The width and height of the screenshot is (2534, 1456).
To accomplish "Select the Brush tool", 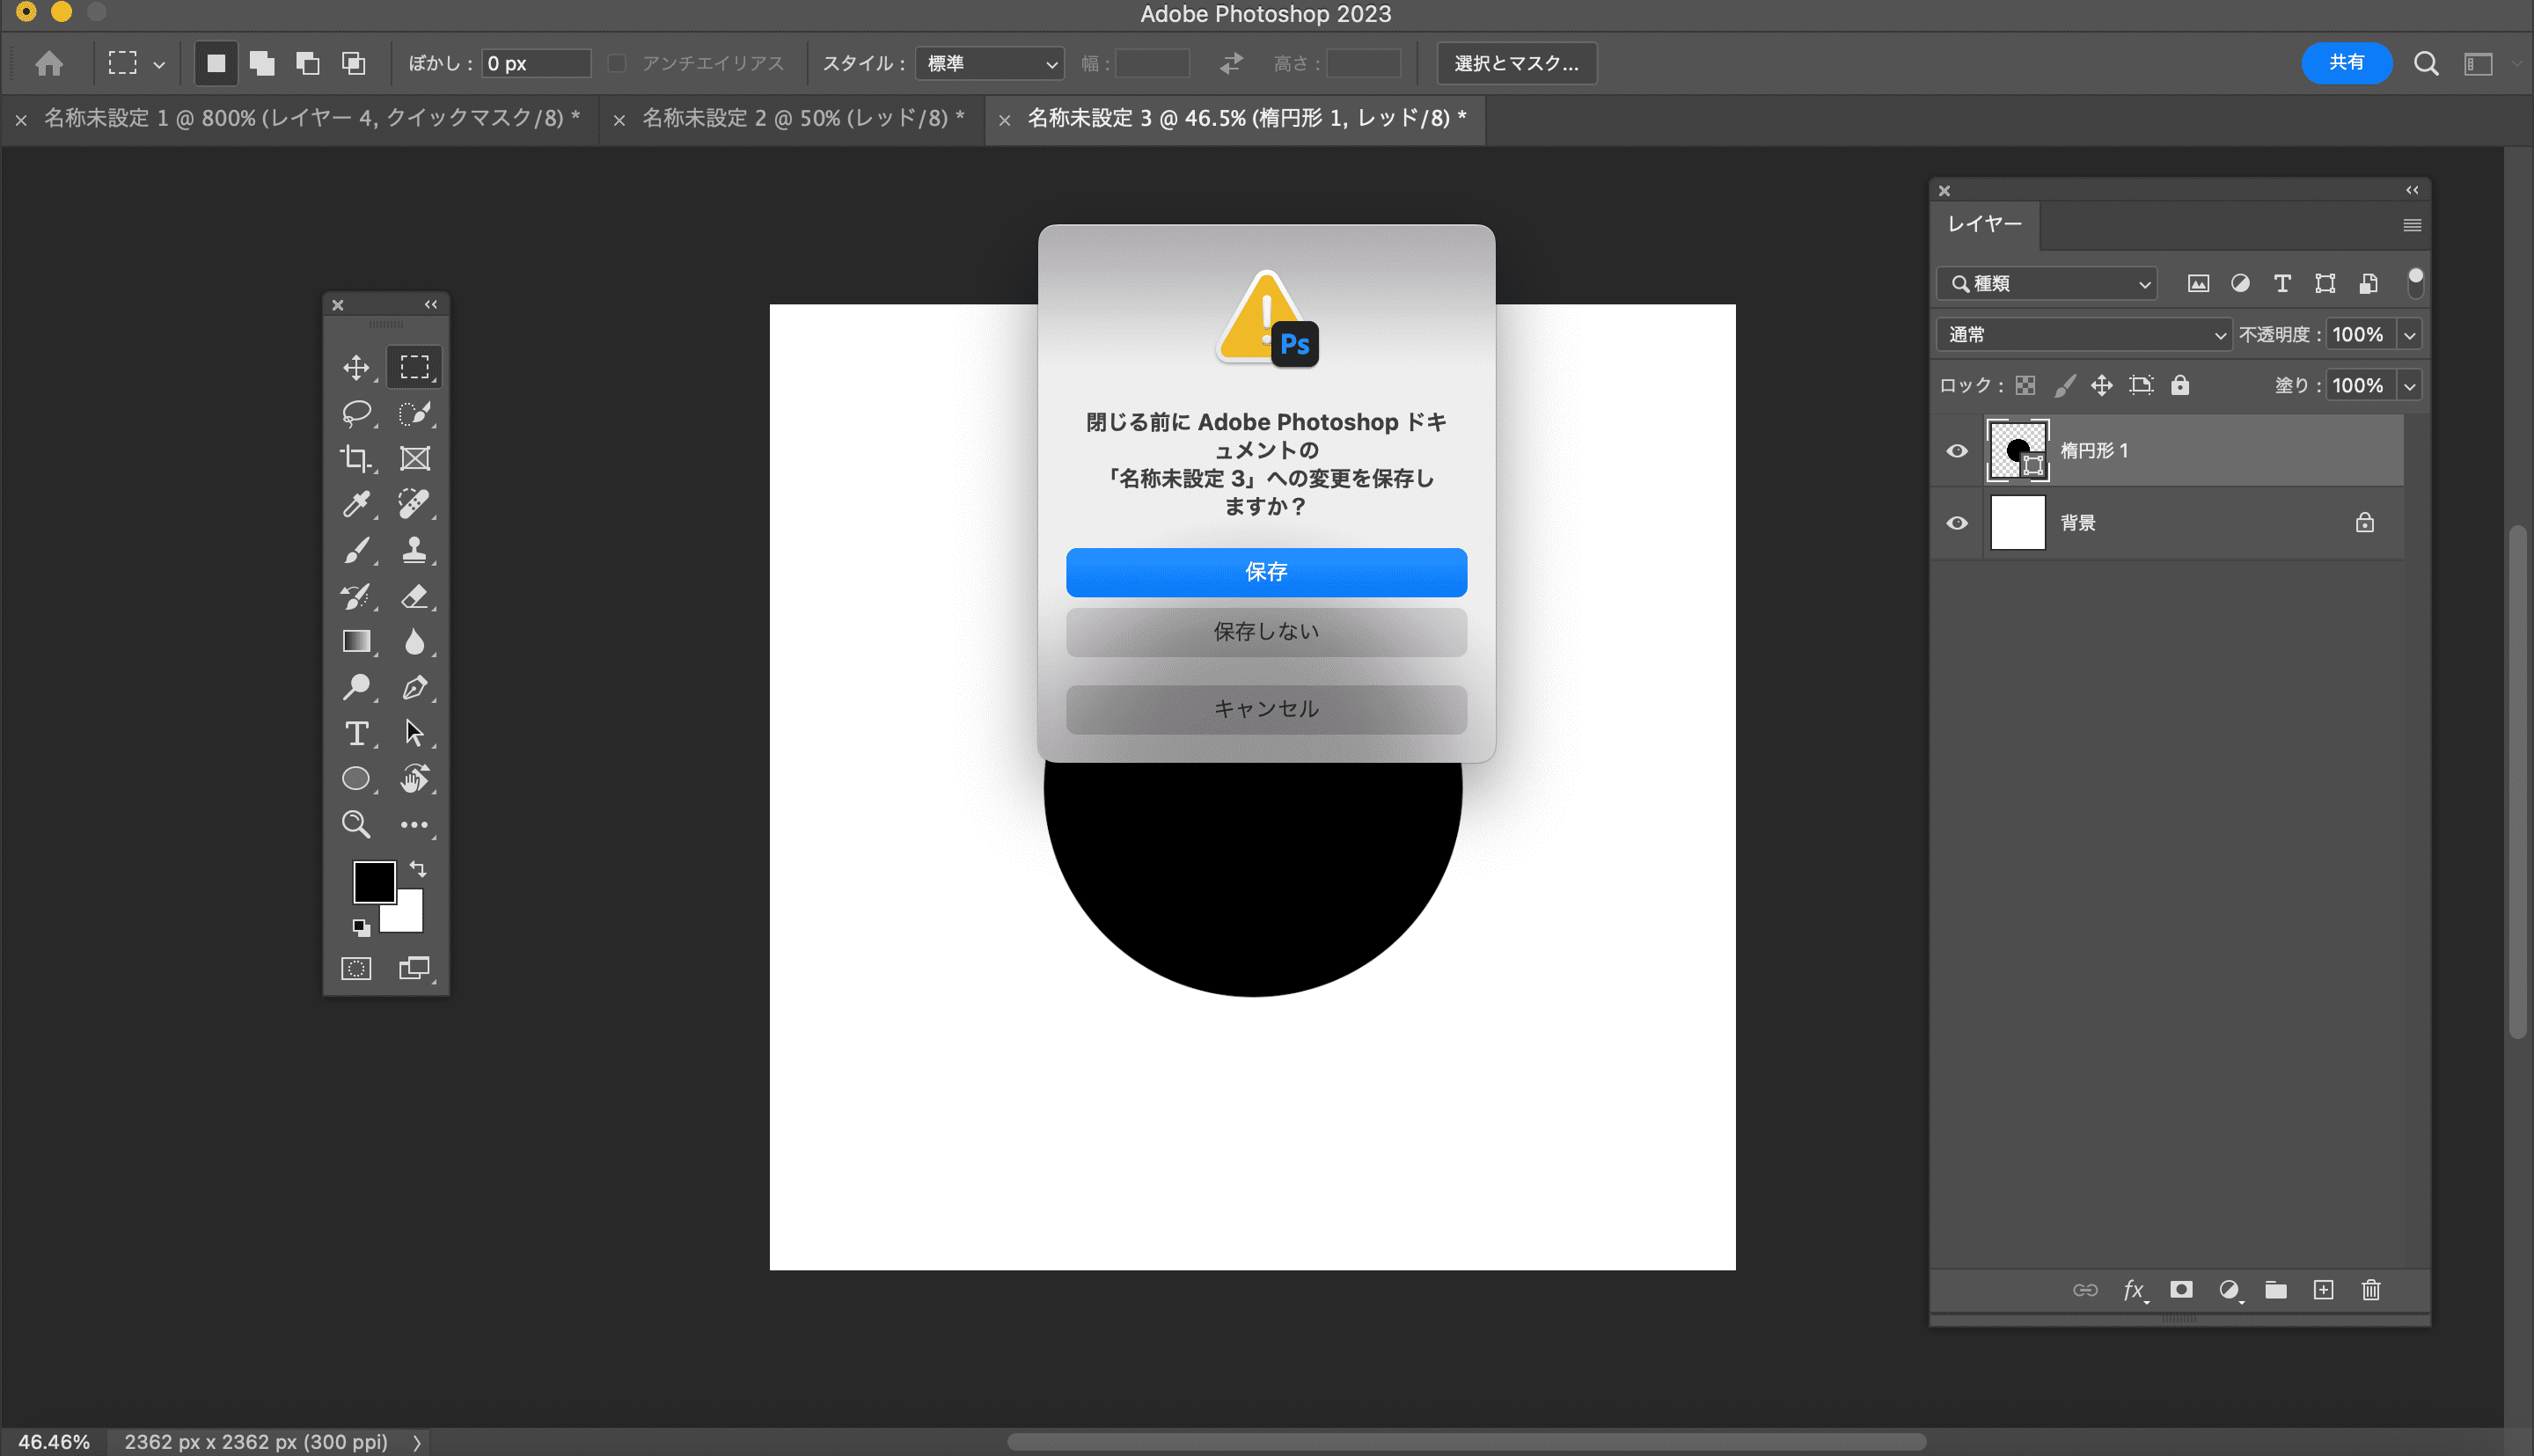I will coord(356,550).
